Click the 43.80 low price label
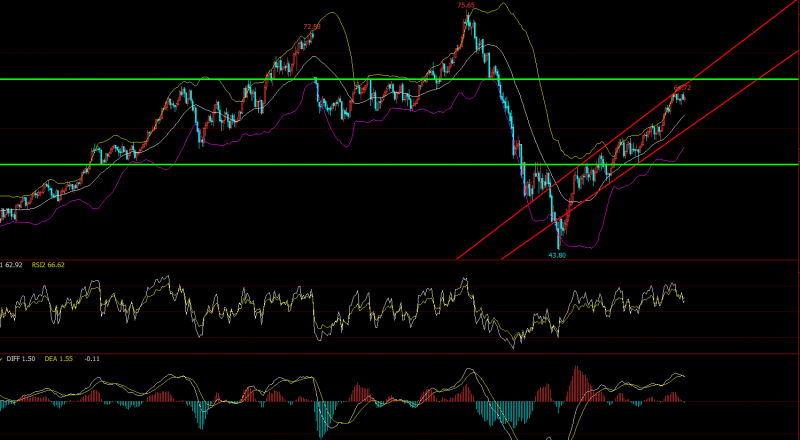 559,255
